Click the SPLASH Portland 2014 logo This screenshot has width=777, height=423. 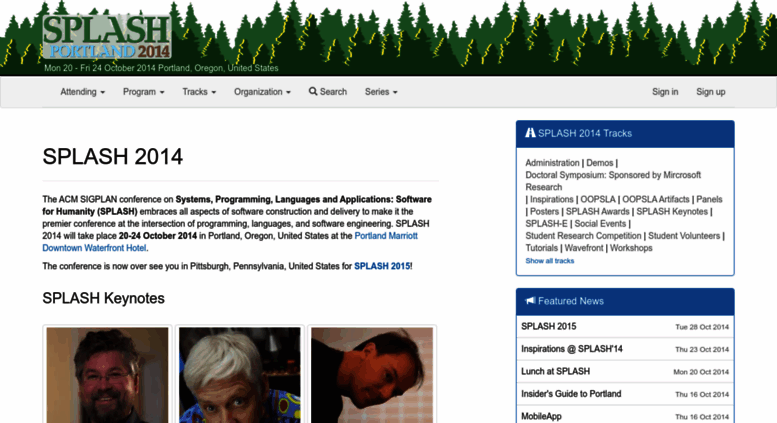(107, 37)
